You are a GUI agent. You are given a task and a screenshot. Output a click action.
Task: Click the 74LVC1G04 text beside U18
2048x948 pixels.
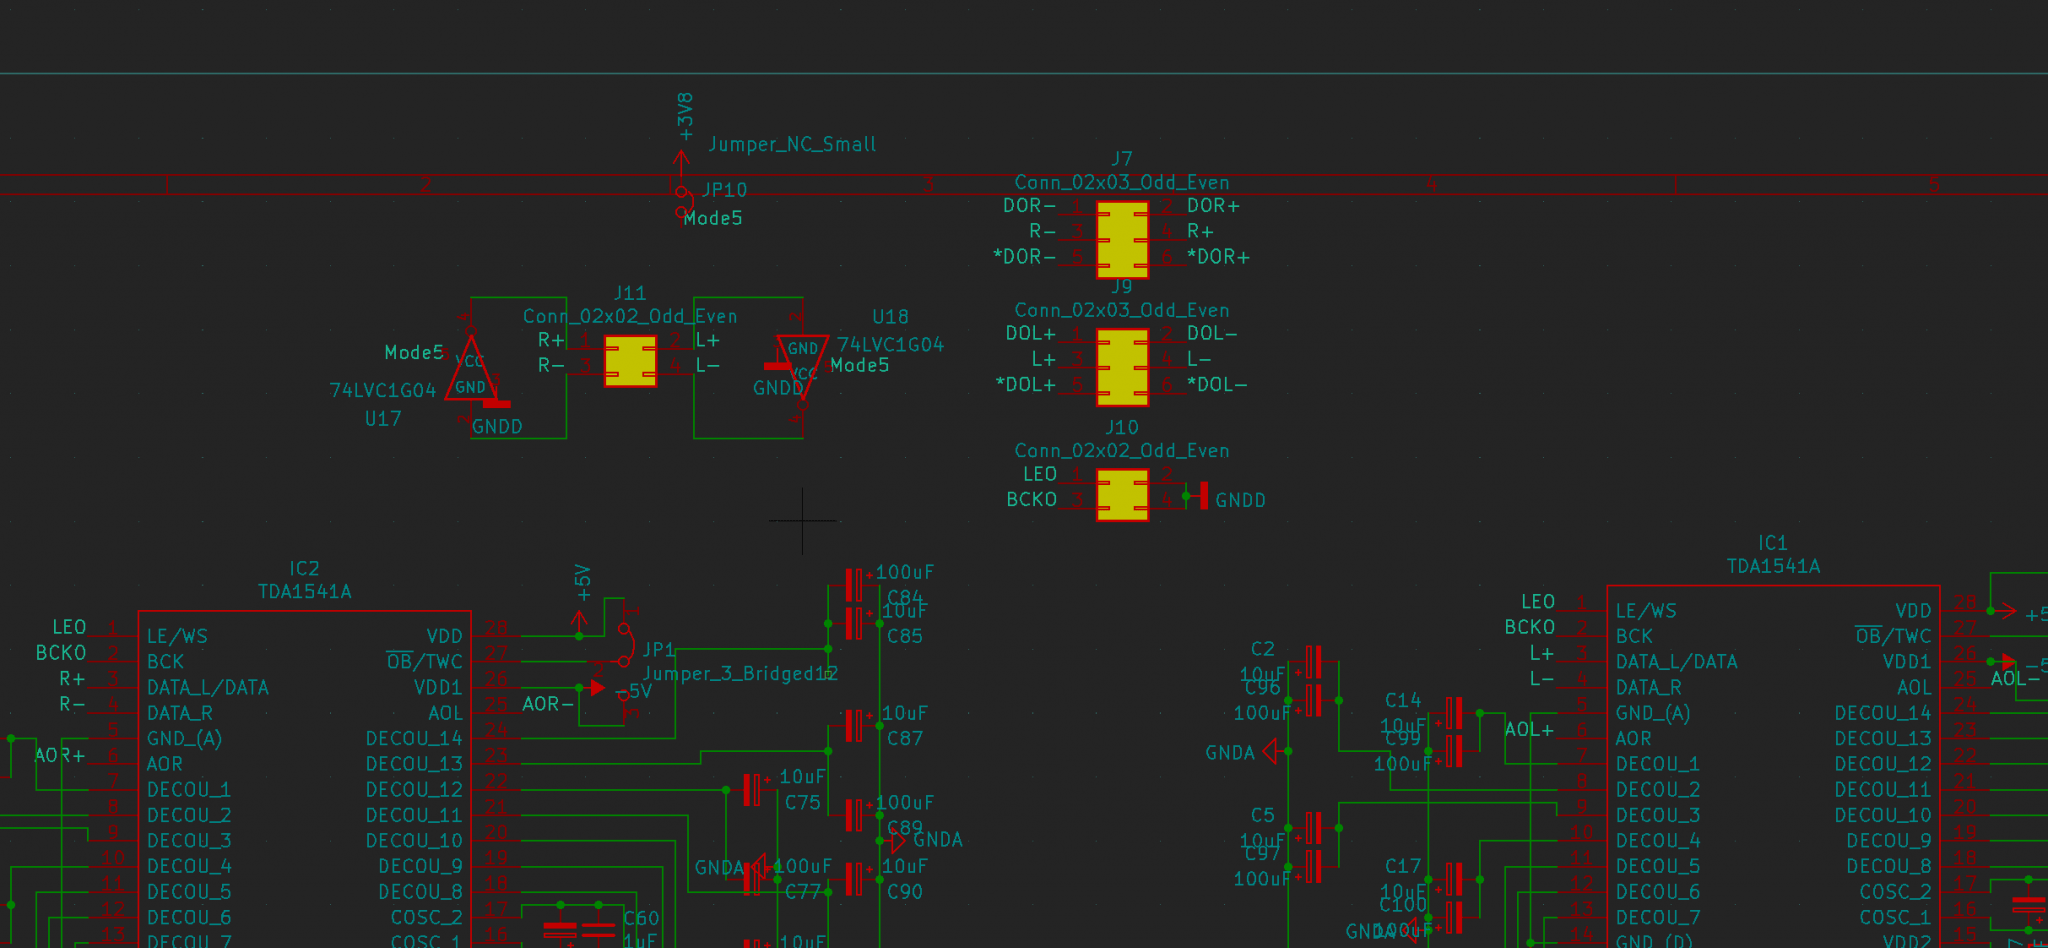tap(890, 344)
